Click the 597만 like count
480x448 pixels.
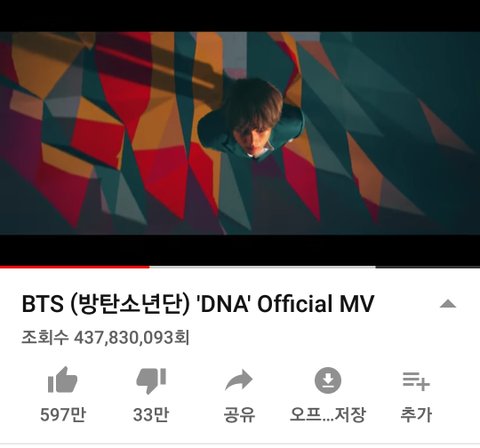click(63, 415)
